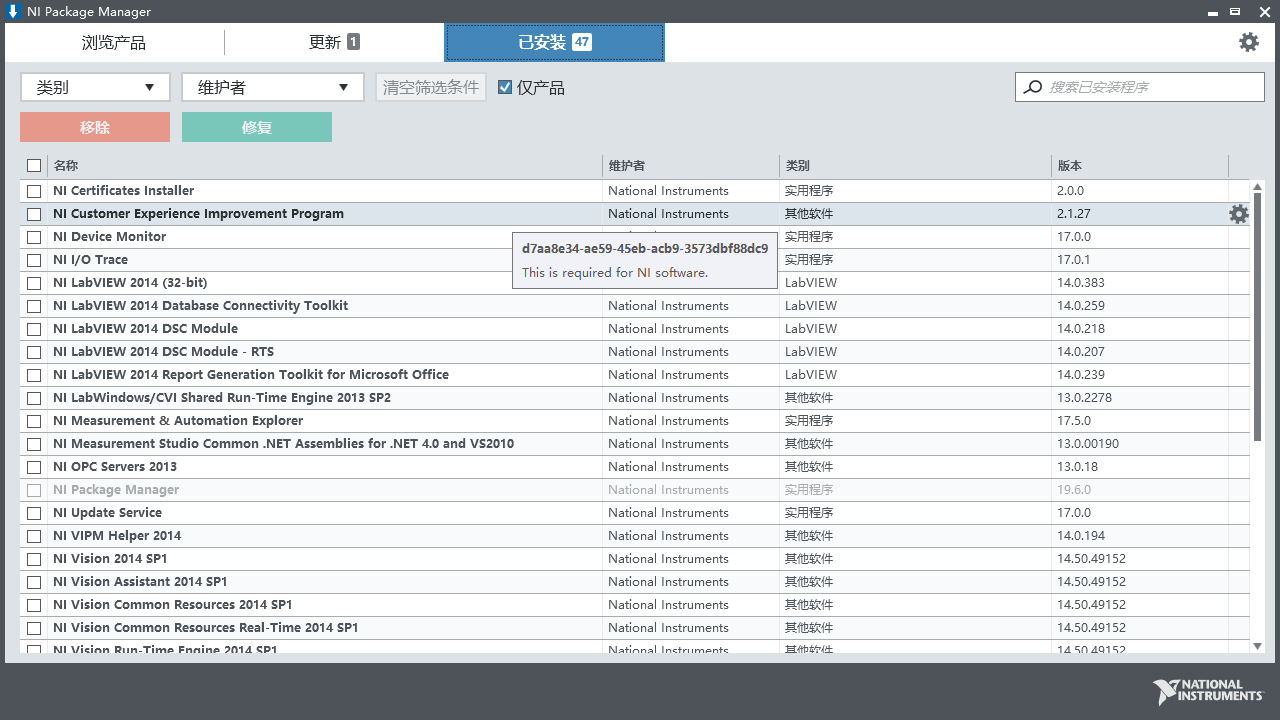Select the checkbox for NI Device Monitor
Screen dimensions: 1280x720
(34, 237)
